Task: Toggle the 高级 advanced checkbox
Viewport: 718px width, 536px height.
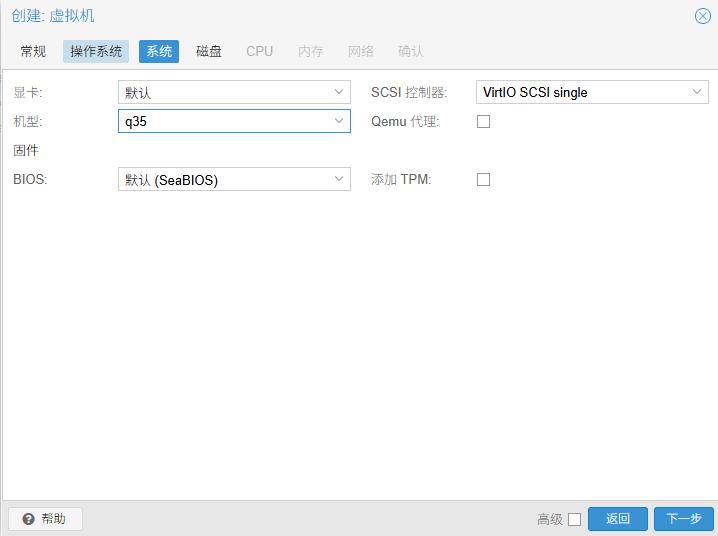Action: point(574,519)
